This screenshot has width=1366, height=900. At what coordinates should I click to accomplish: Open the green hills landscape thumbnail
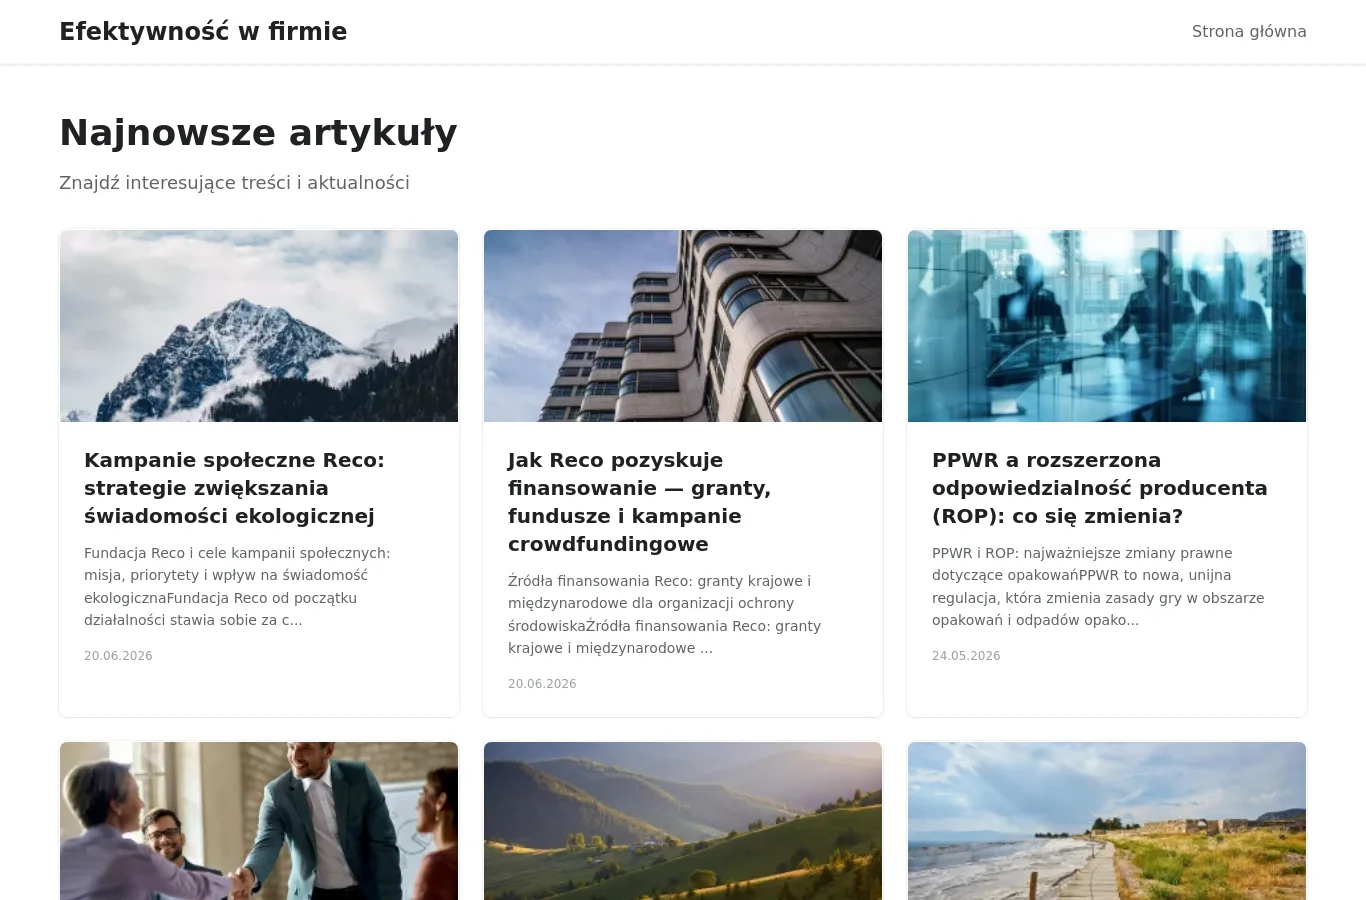[x=683, y=821]
